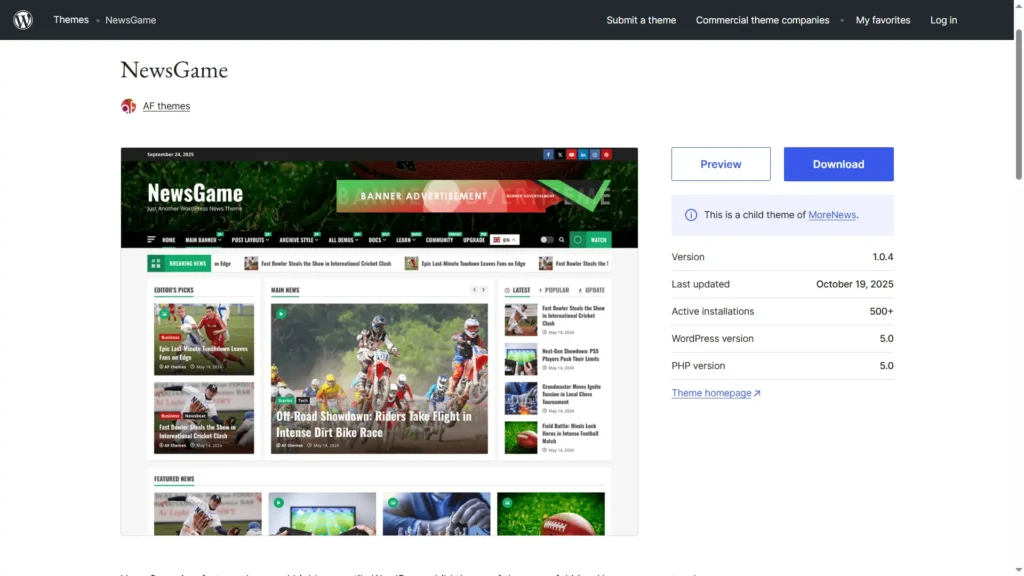Click the version number 1.0.4

point(882,257)
